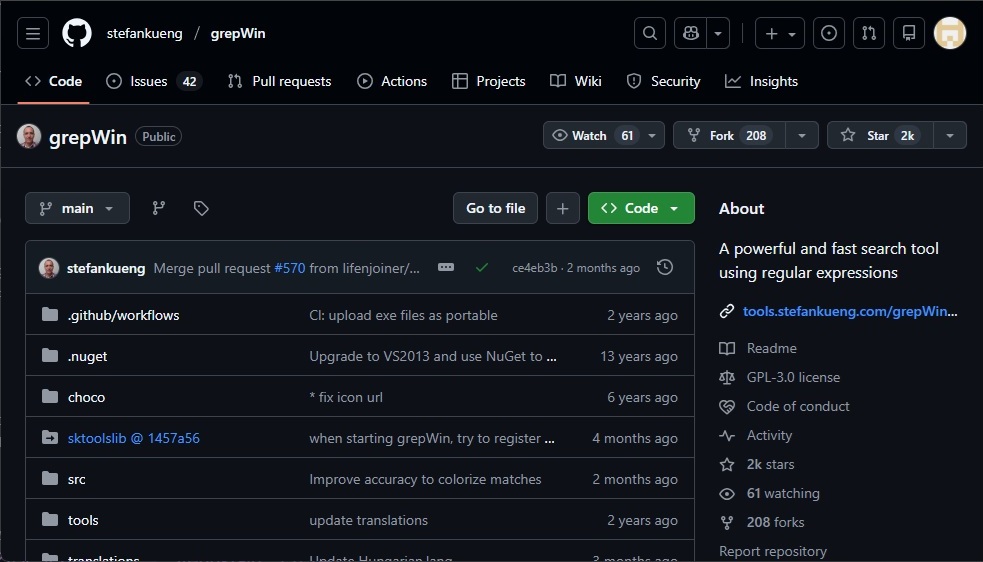Open commit 'when starting grepWin, try to register'
The height and width of the screenshot is (562, 983).
tap(431, 438)
